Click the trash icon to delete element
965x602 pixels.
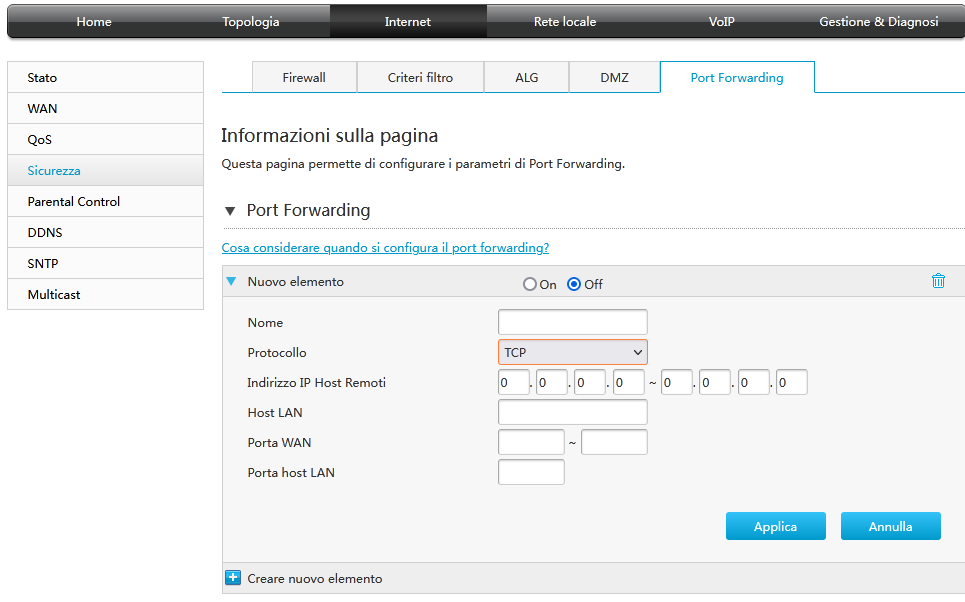[938, 281]
